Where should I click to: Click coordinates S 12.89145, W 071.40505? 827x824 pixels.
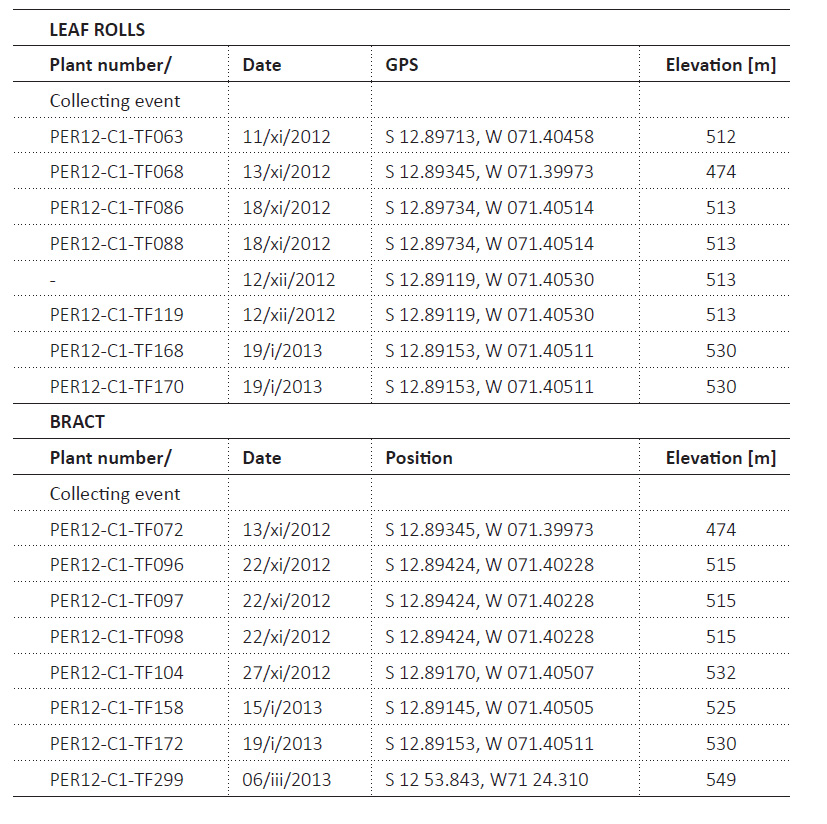(x=489, y=708)
